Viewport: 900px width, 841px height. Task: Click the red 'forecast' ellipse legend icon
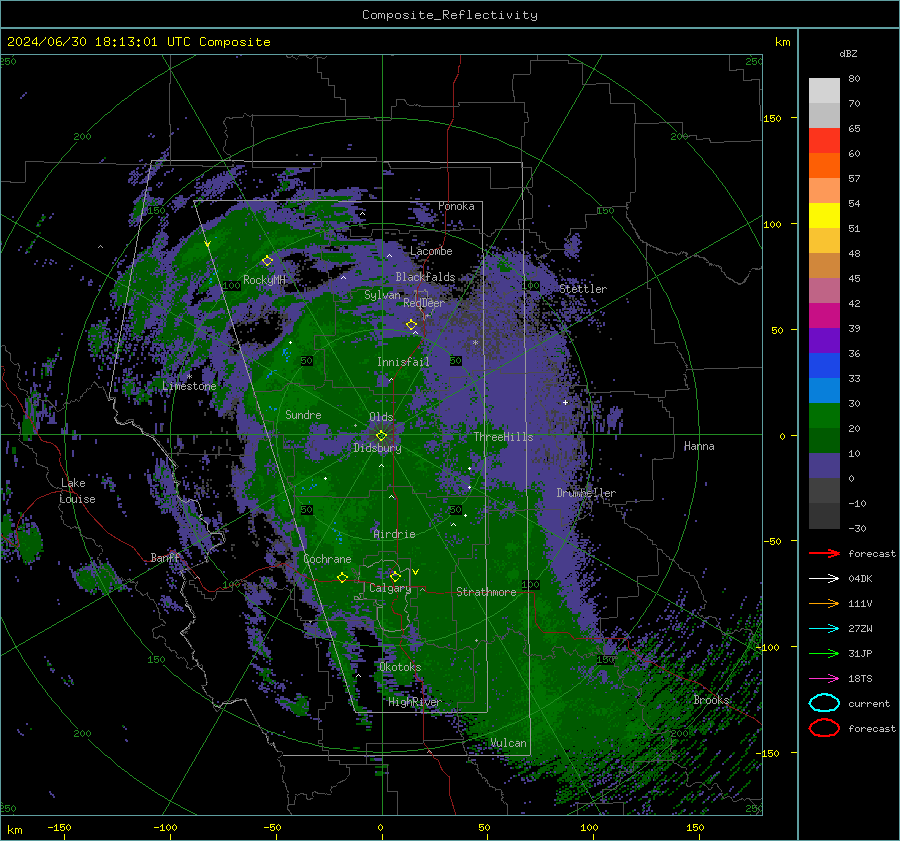824,728
